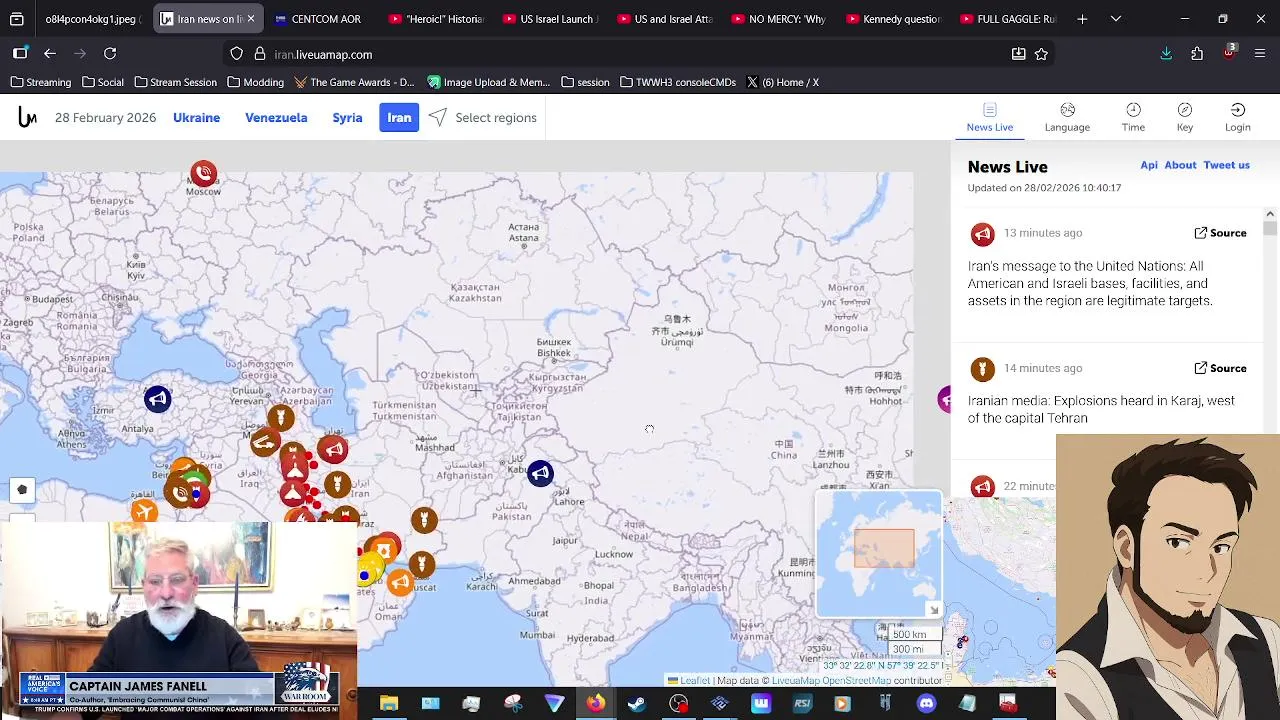Image resolution: width=1280 pixels, height=720 pixels.
Task: Open the Modding bookmarks folder
Action: [x=256, y=82]
